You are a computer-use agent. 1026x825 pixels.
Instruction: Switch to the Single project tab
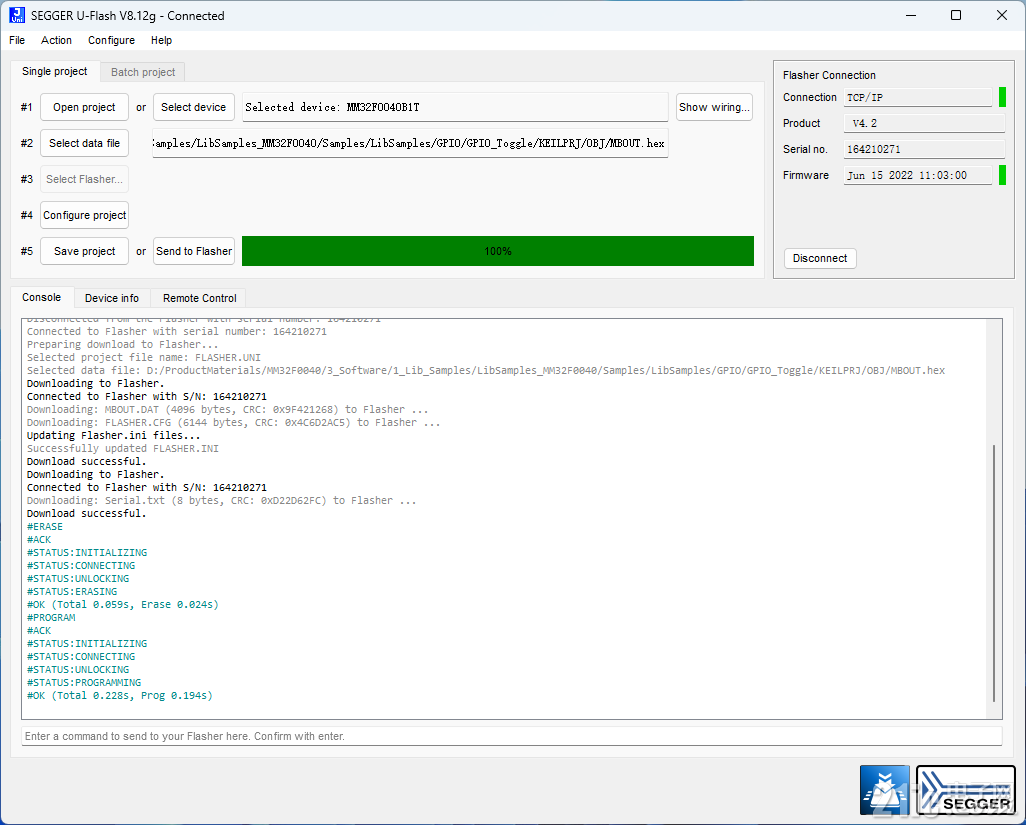54,71
